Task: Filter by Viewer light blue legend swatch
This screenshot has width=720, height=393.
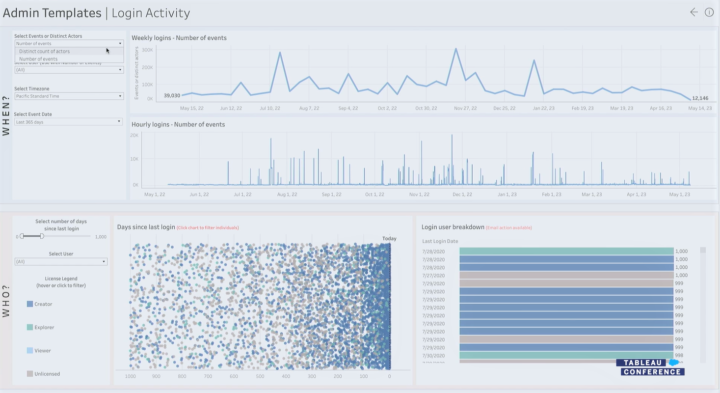Action: pyautogui.click(x=30, y=350)
